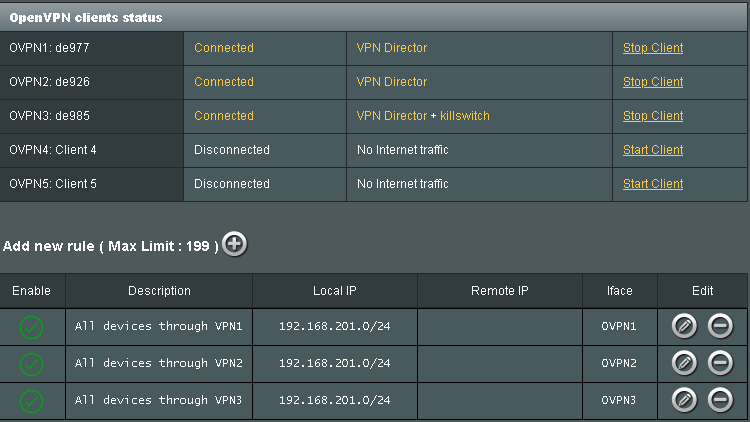
Task: Add a new VPN Director rule
Action: tap(234, 244)
